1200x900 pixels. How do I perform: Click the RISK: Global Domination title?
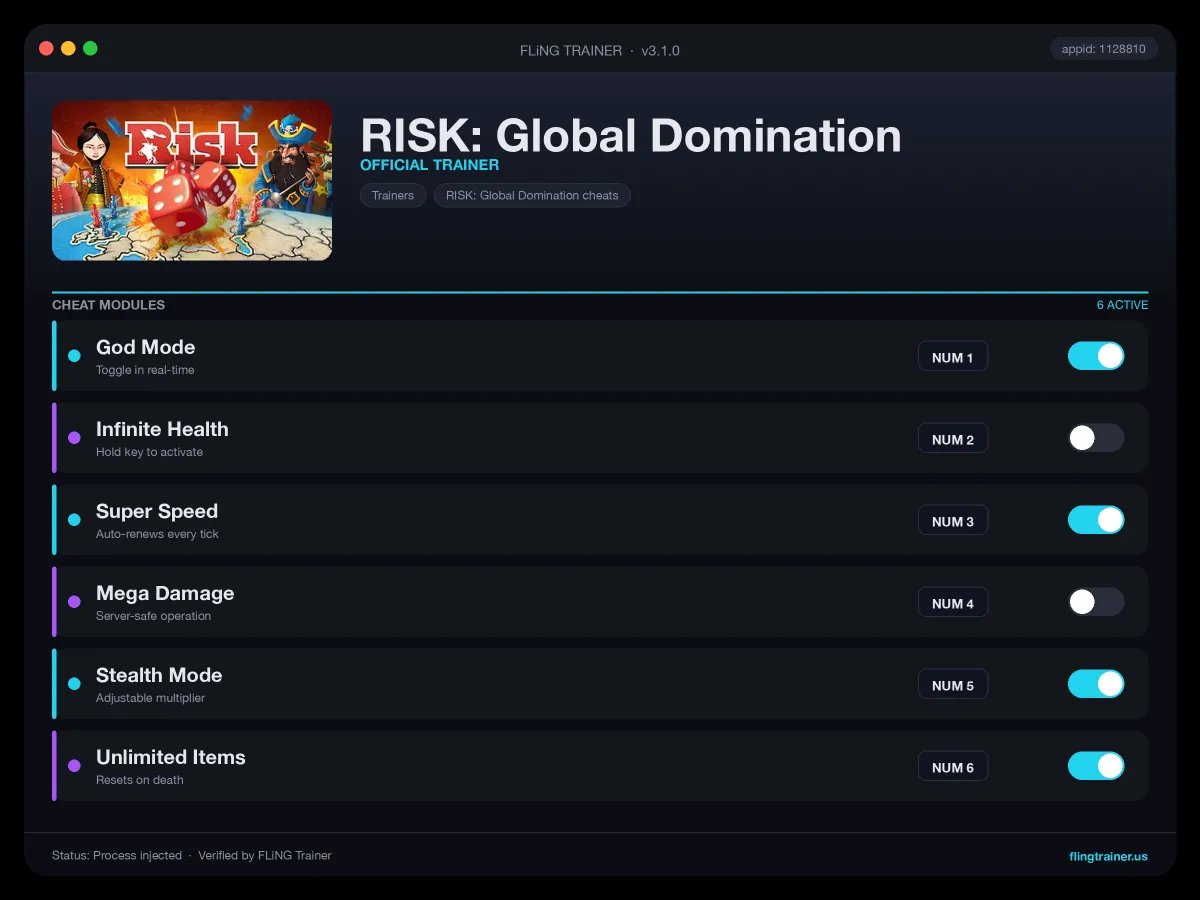click(631, 135)
